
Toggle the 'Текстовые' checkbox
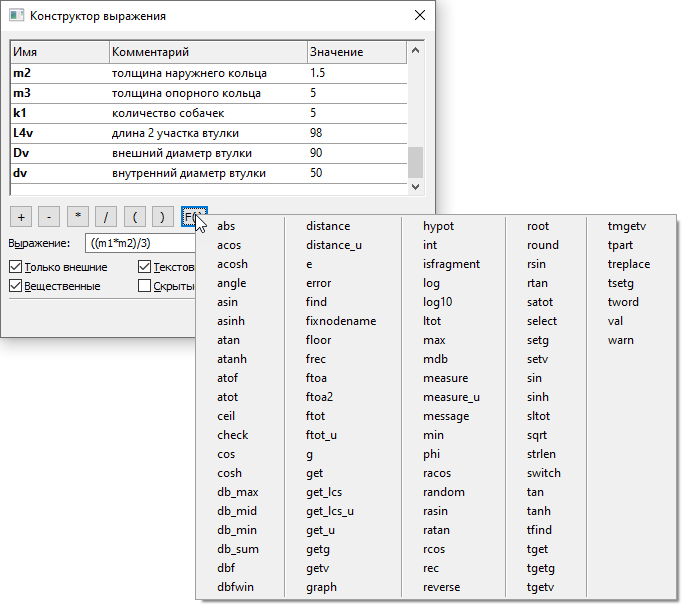tap(145, 267)
